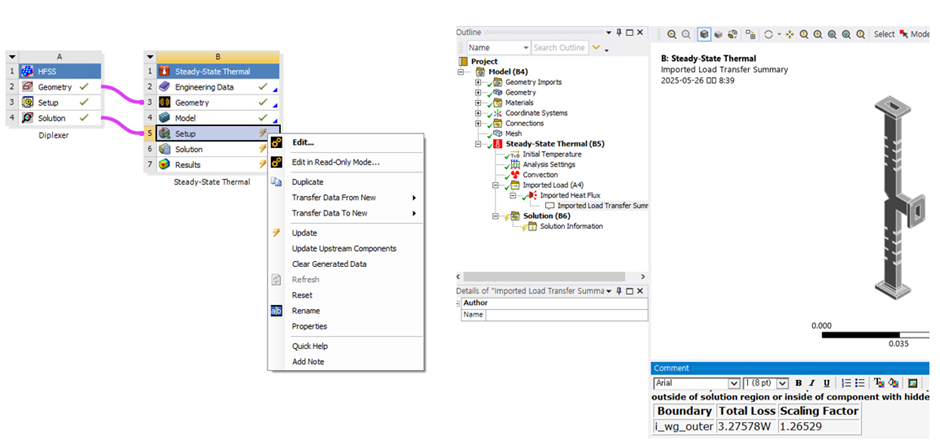Image resolution: width=940 pixels, height=445 pixels.
Task: Click the Italic formatting icon in Comment toolbar
Action: (812, 383)
